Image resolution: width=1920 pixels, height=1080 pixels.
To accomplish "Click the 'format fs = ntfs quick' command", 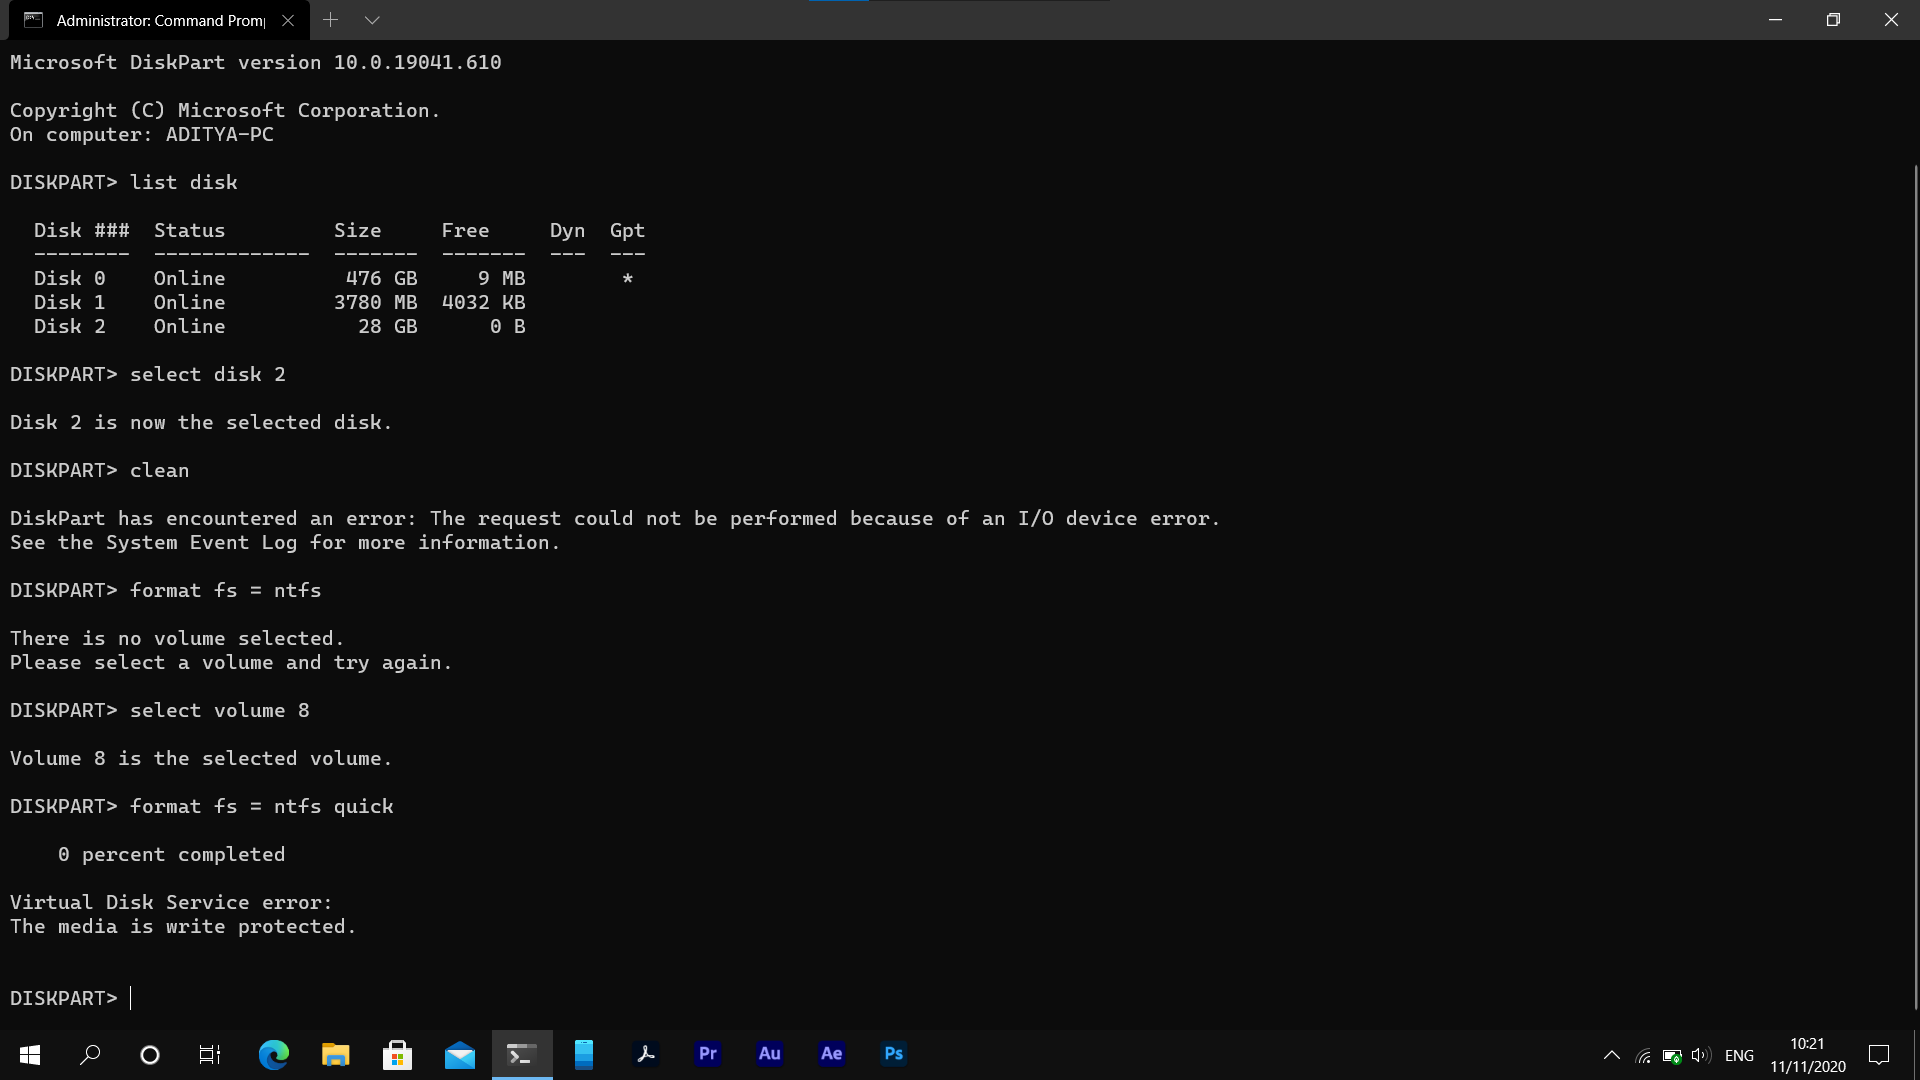I will [262, 806].
